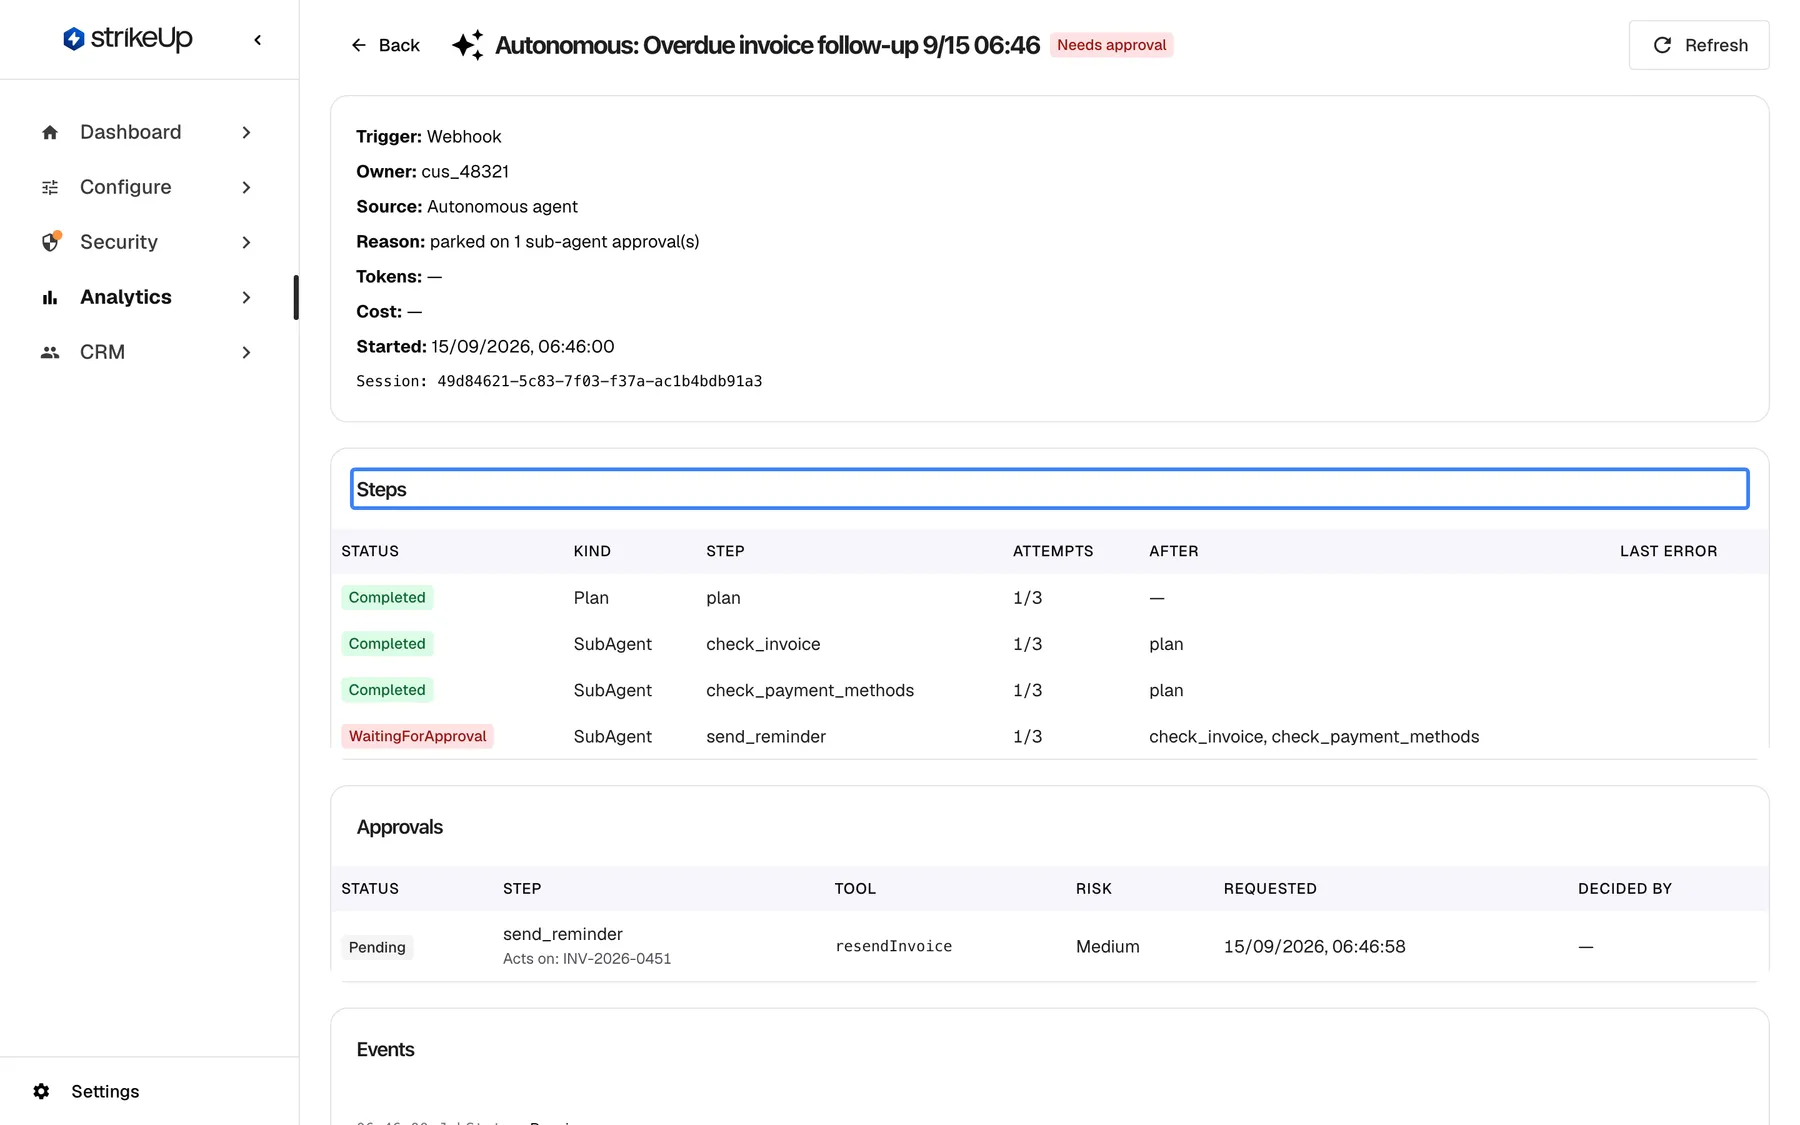Click the Pending approval status badge
Viewport: 1800px width, 1125px height.
(377, 947)
